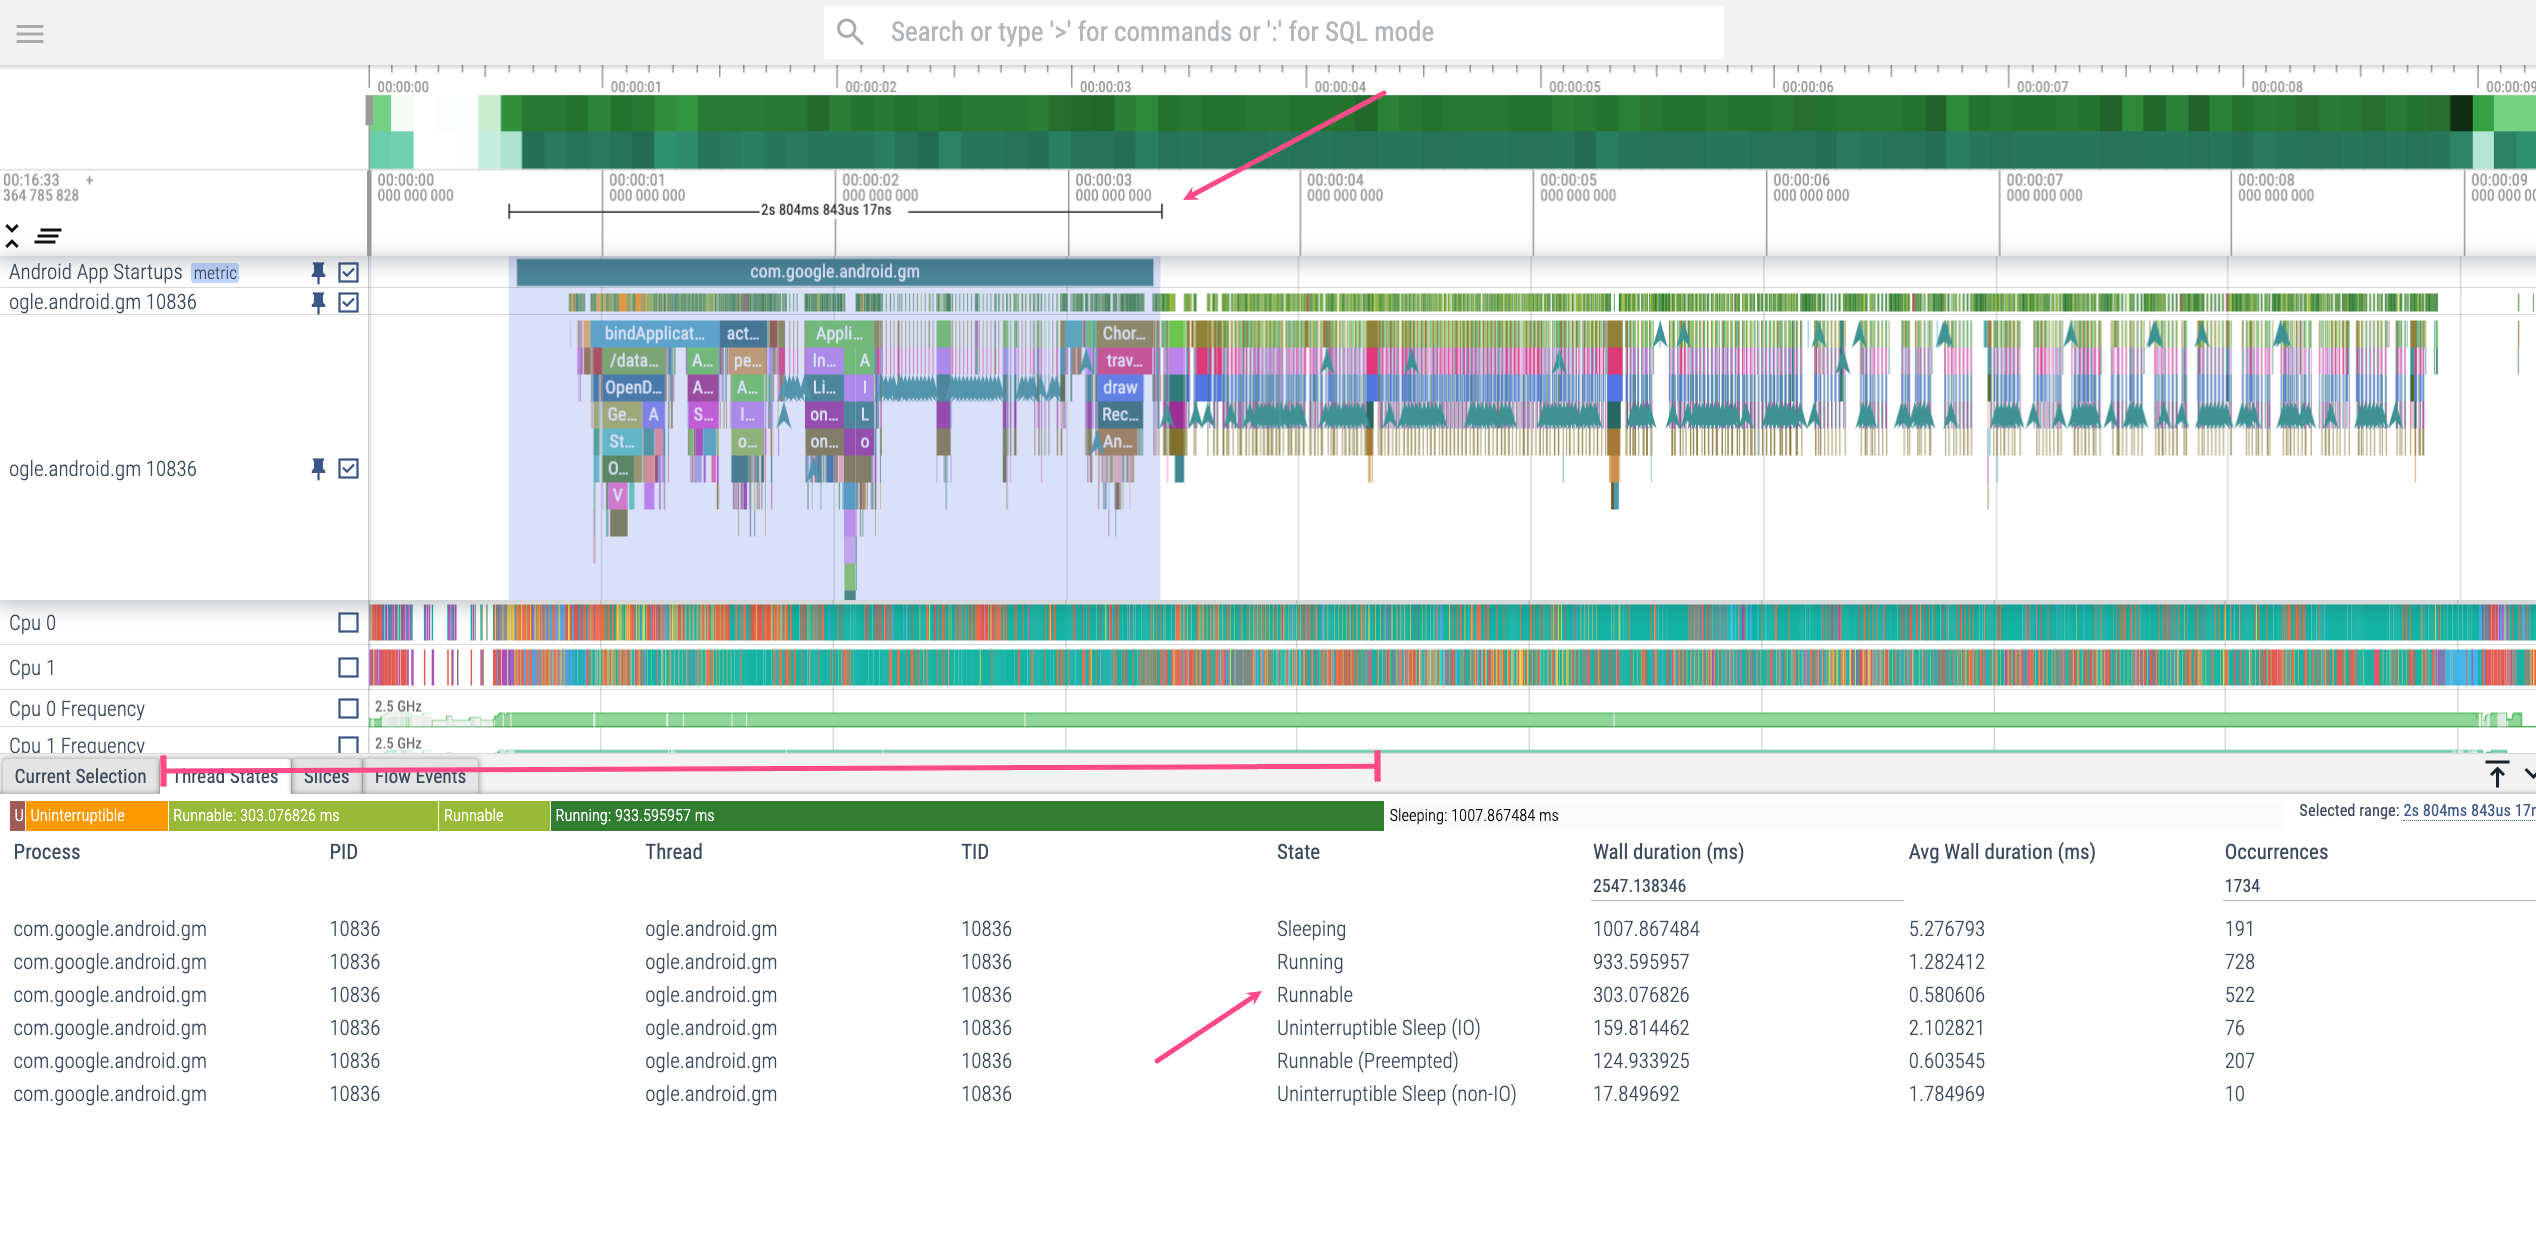
Task: Drag the 2s 804ms selection range marker
Action: [x=1163, y=212]
